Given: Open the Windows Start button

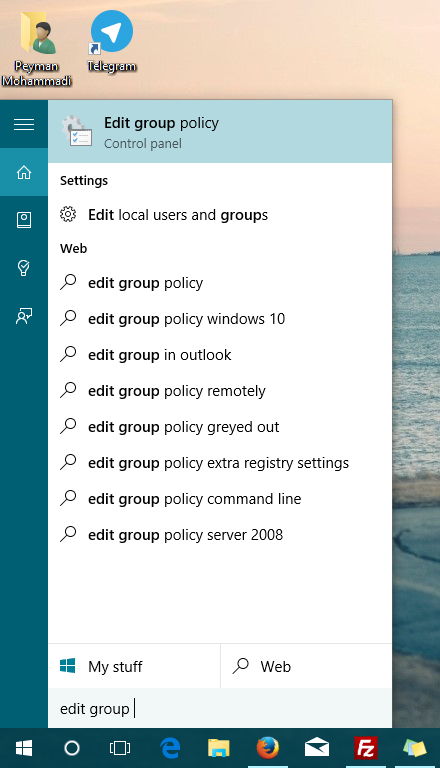Looking at the screenshot, I should [24, 748].
